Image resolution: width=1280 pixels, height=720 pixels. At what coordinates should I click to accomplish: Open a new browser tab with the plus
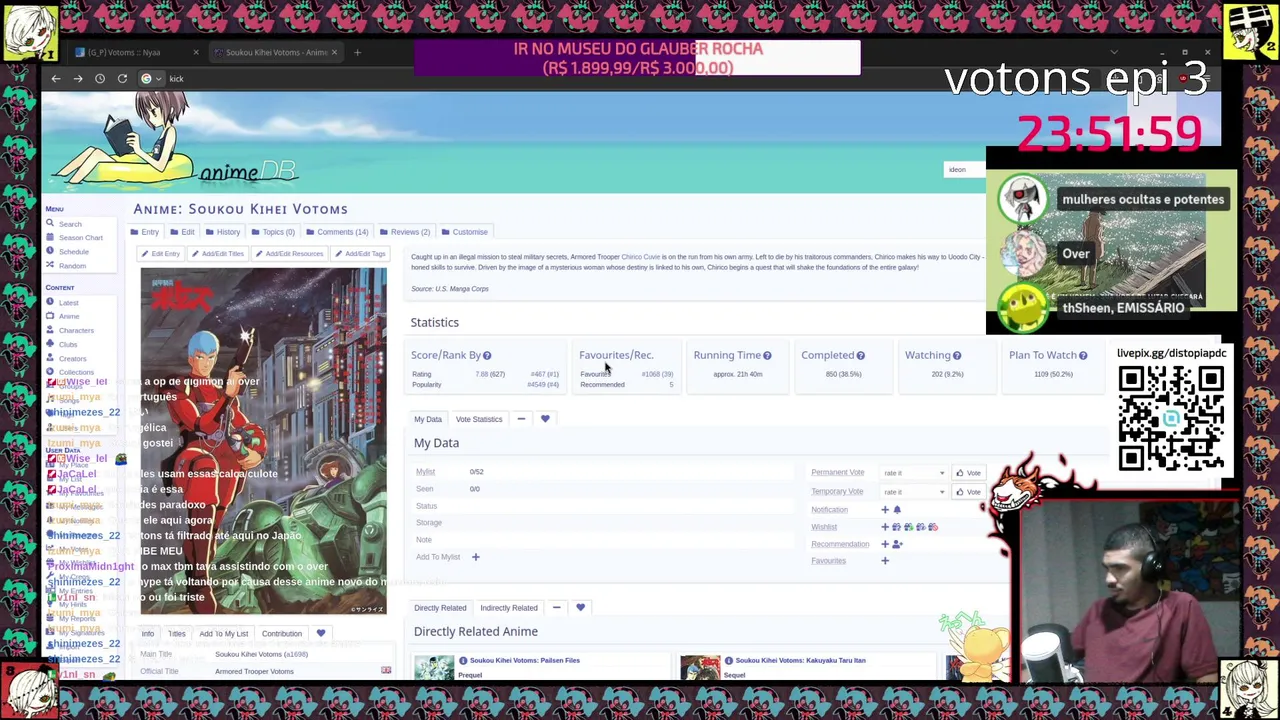358,52
